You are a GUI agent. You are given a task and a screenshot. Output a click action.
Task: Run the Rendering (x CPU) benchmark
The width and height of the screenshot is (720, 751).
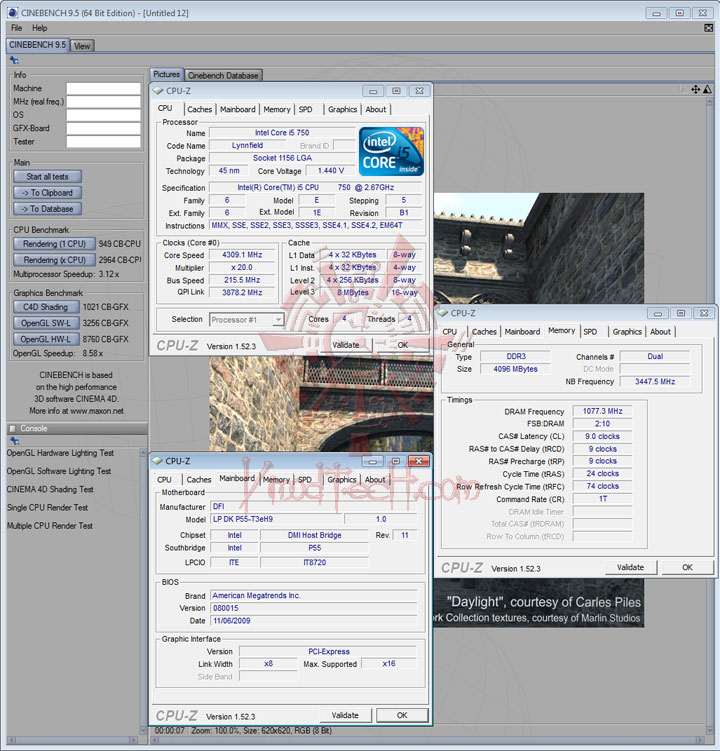tap(54, 260)
